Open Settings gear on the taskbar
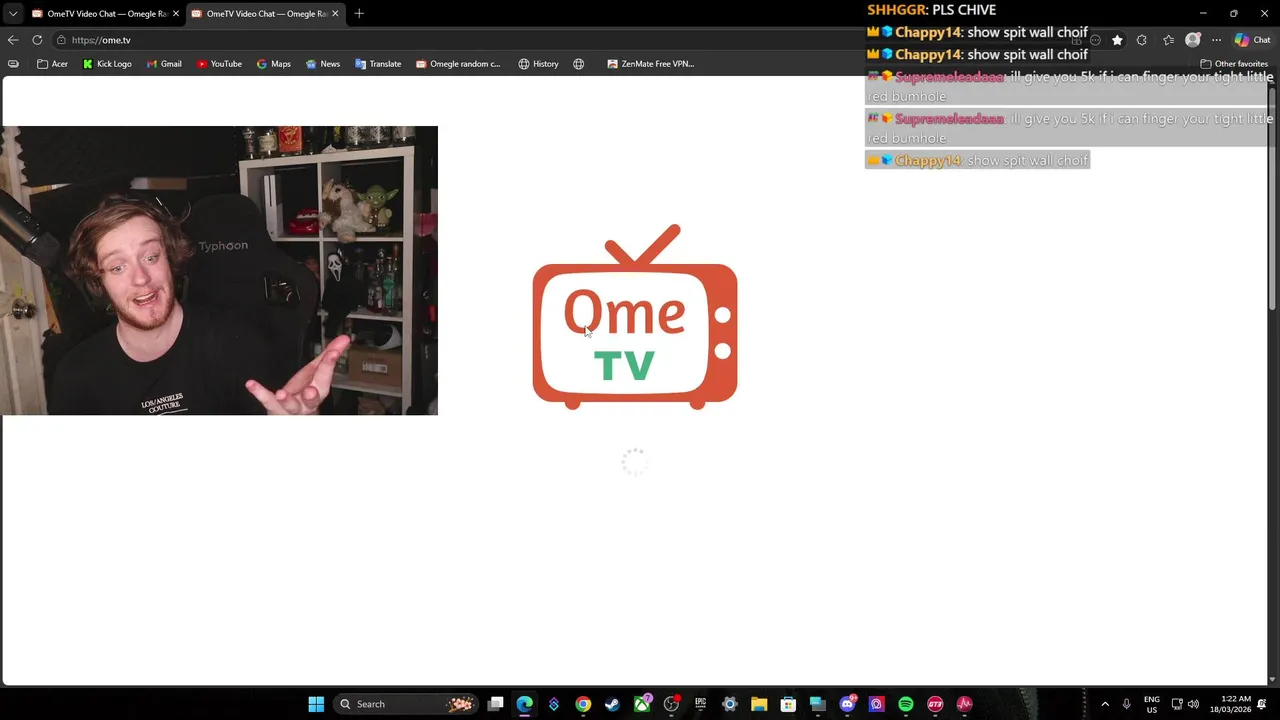1280x720 pixels. click(730, 704)
